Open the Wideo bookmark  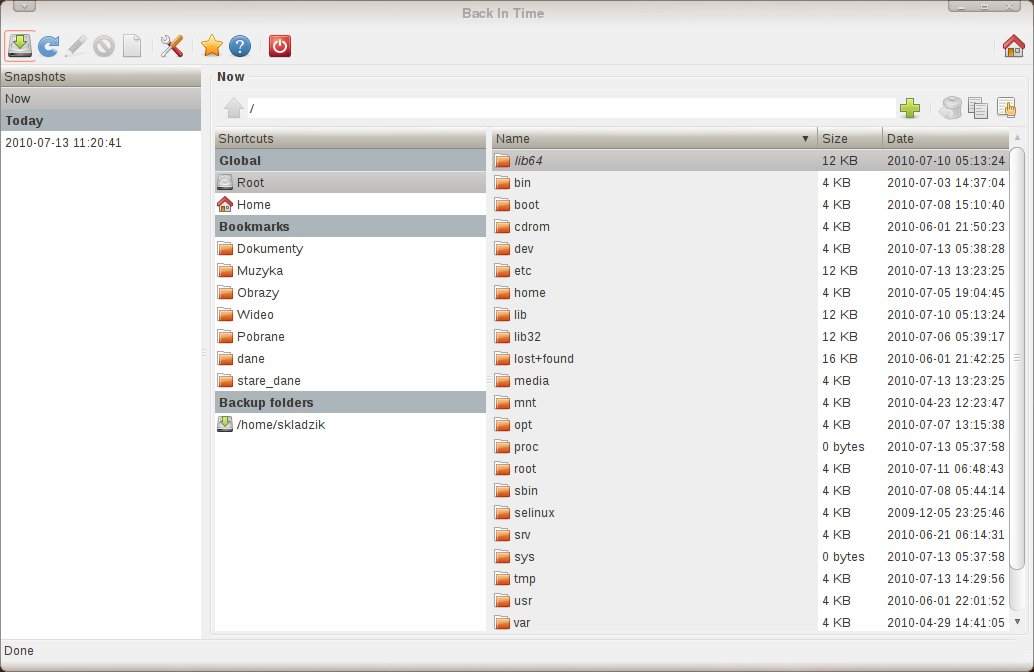pyautogui.click(x=350, y=315)
